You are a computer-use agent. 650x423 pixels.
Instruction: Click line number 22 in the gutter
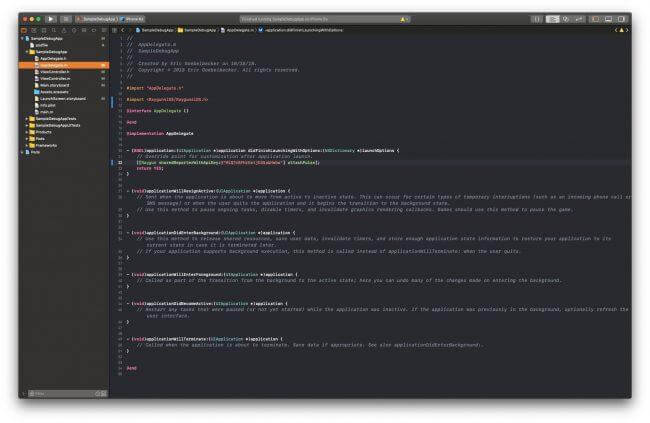click(120, 163)
